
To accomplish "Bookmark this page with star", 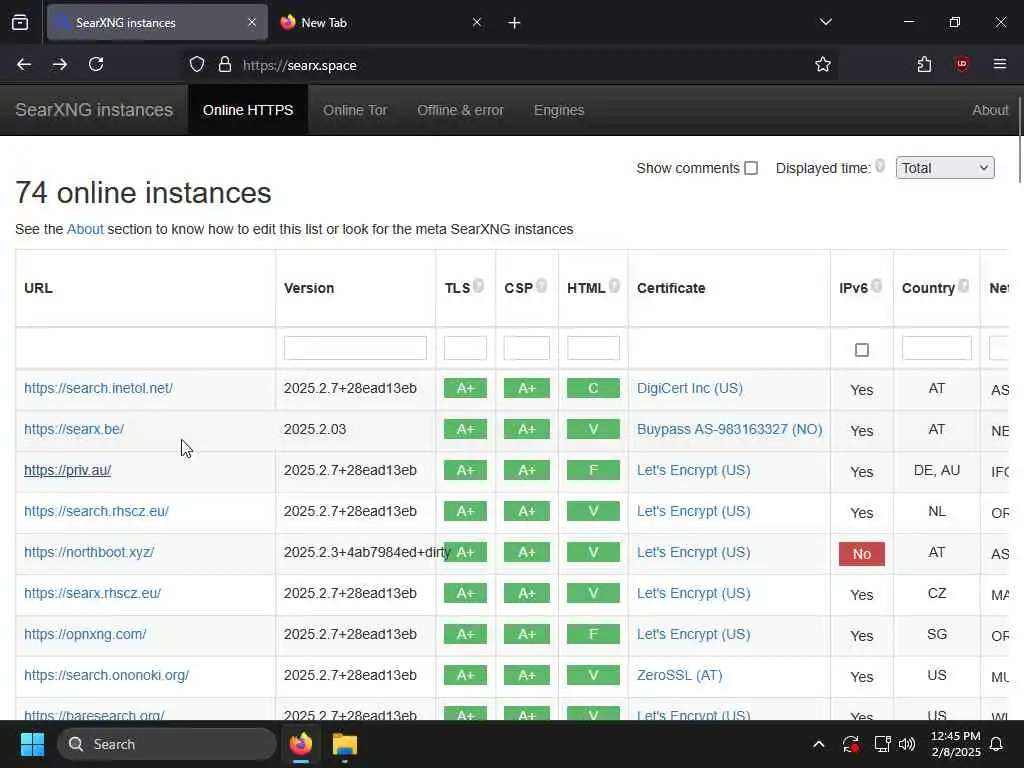I will tap(823, 65).
